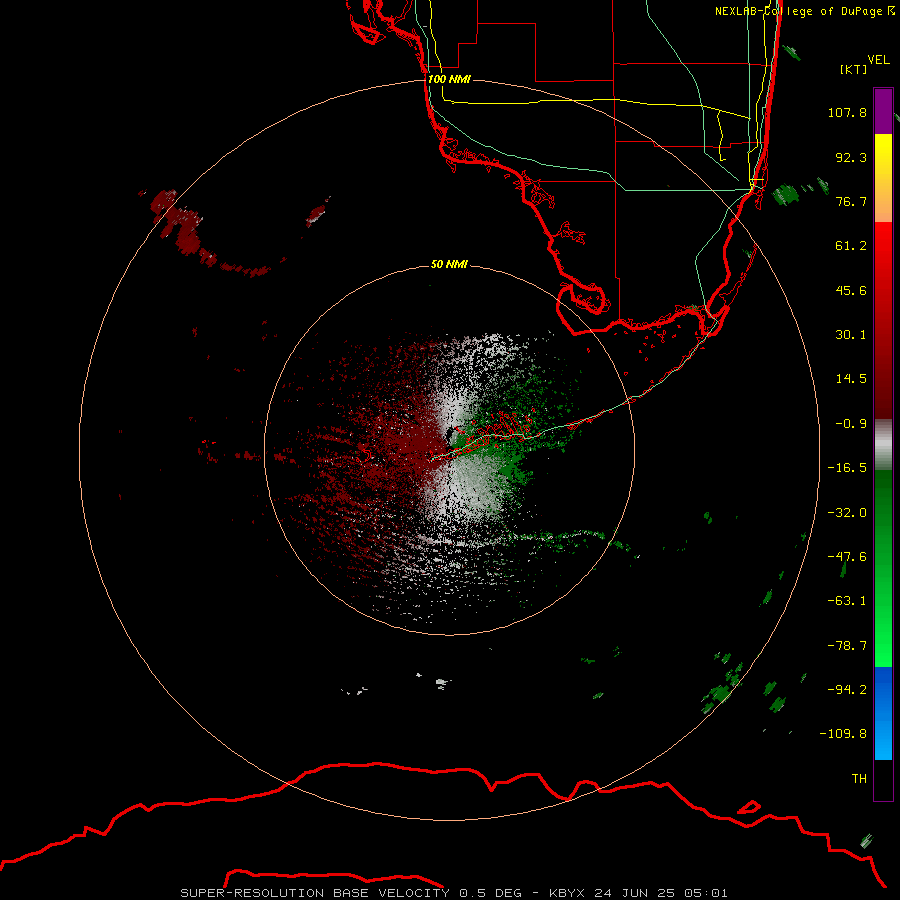Select the 92.3 legend value
Screen dimensions: 900x900
click(851, 157)
